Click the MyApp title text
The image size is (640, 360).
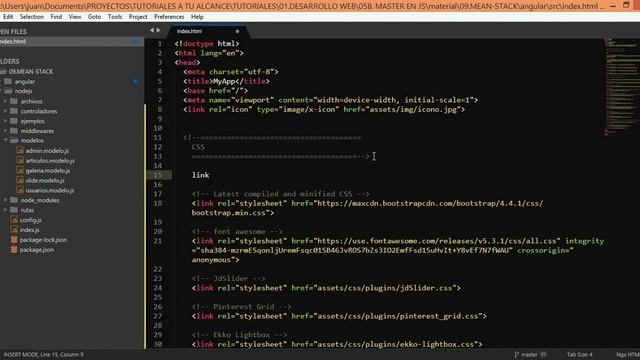coord(224,81)
